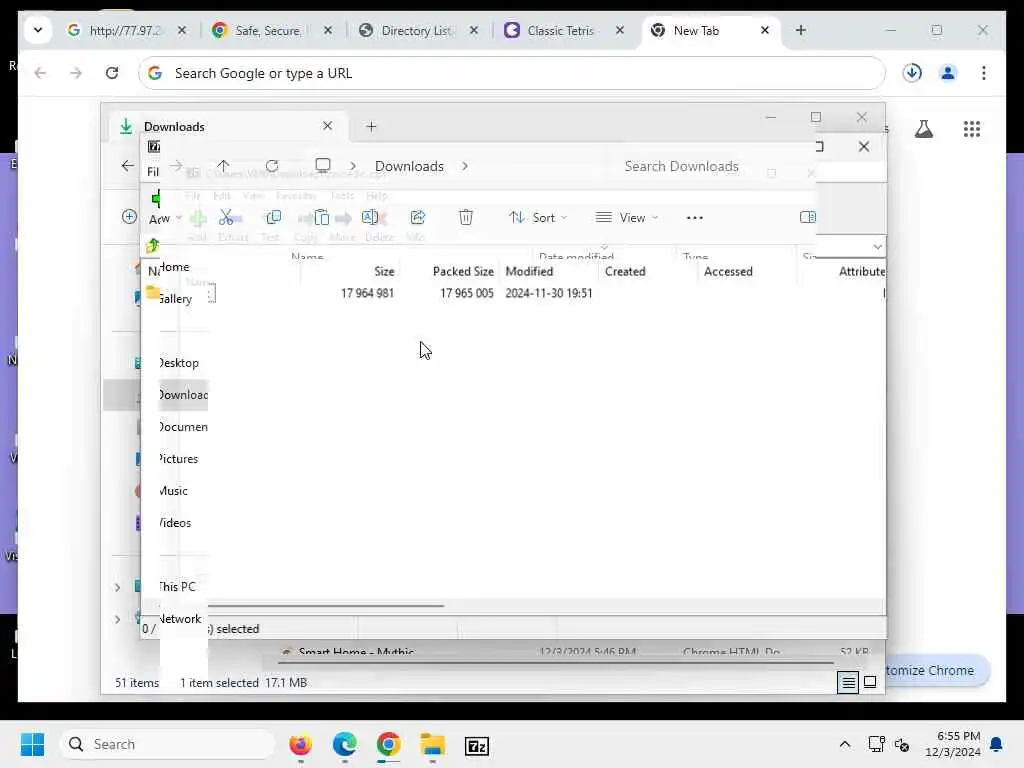Click the Windows taskbar Search box
The height and width of the screenshot is (768, 1024).
click(167, 744)
